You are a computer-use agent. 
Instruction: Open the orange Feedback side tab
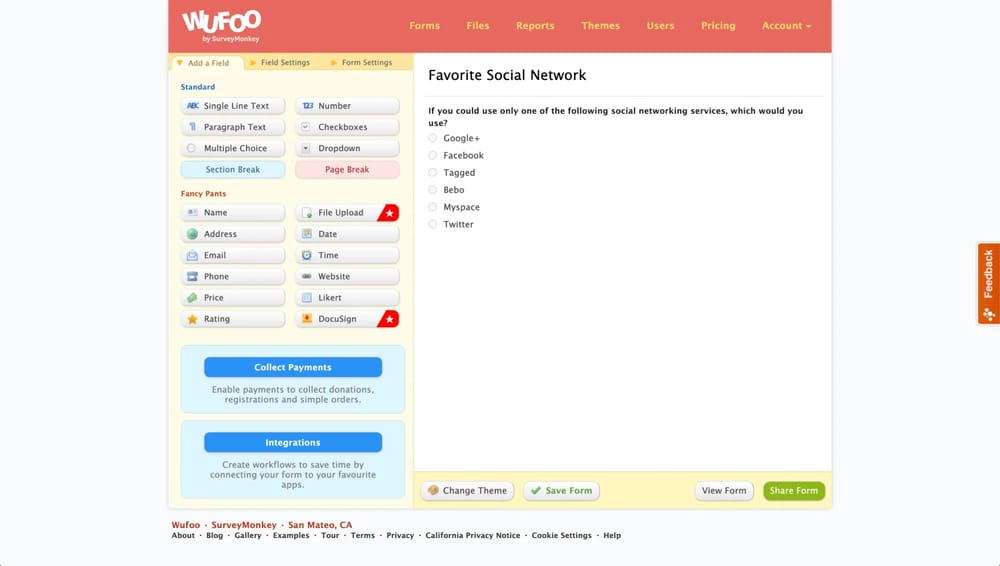coord(988,283)
